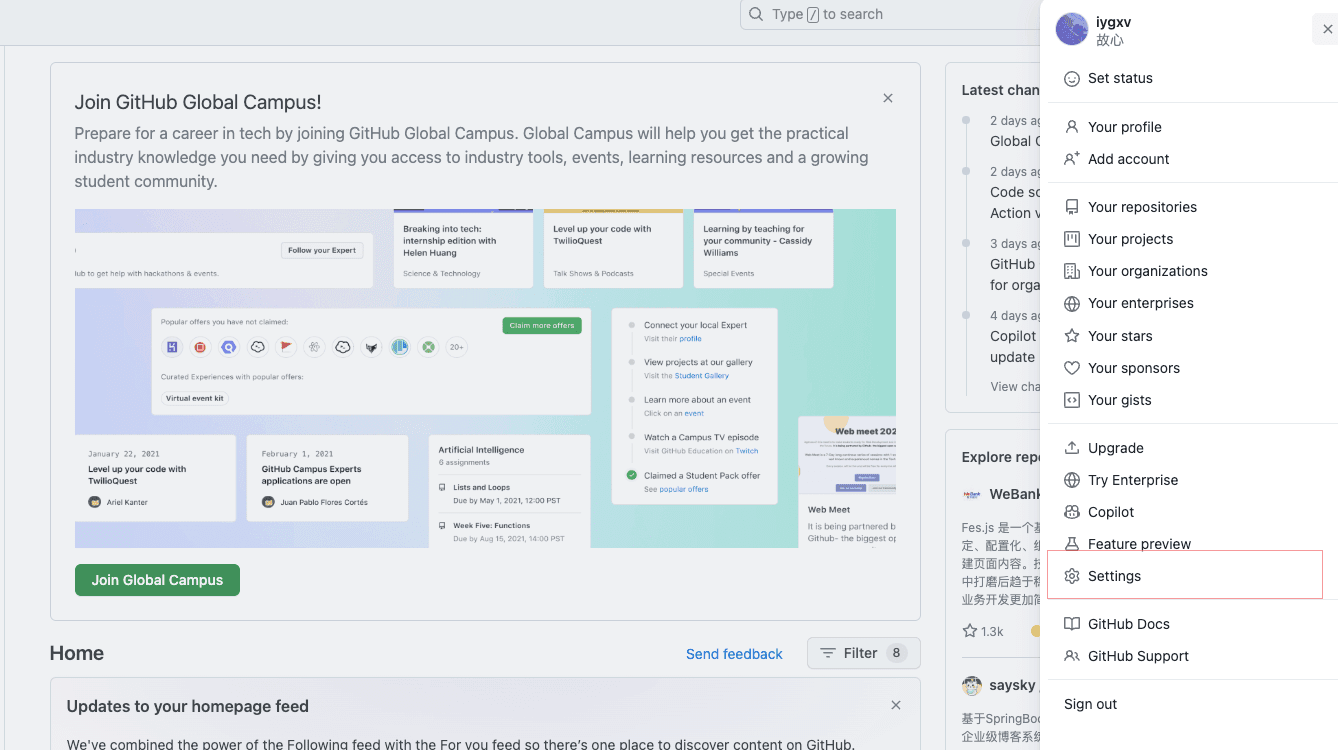The image size is (1338, 750).
Task: Click the gists code icon
Action: 1072,400
